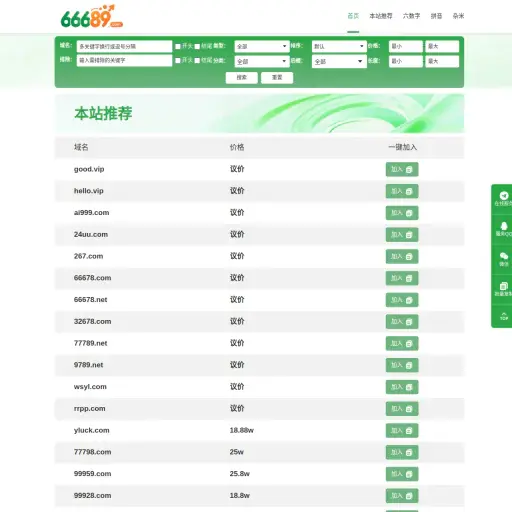The width and height of the screenshot is (512, 512).
Task: Click the 66689.com site logo
Action: click(x=92, y=16)
